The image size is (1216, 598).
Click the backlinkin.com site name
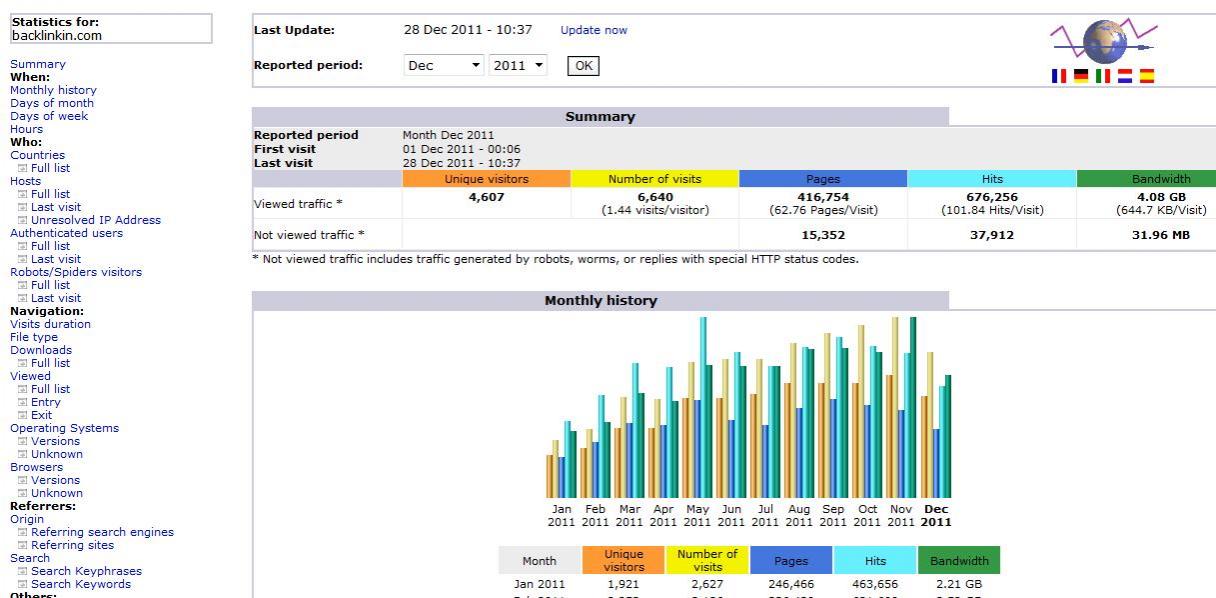click(57, 35)
